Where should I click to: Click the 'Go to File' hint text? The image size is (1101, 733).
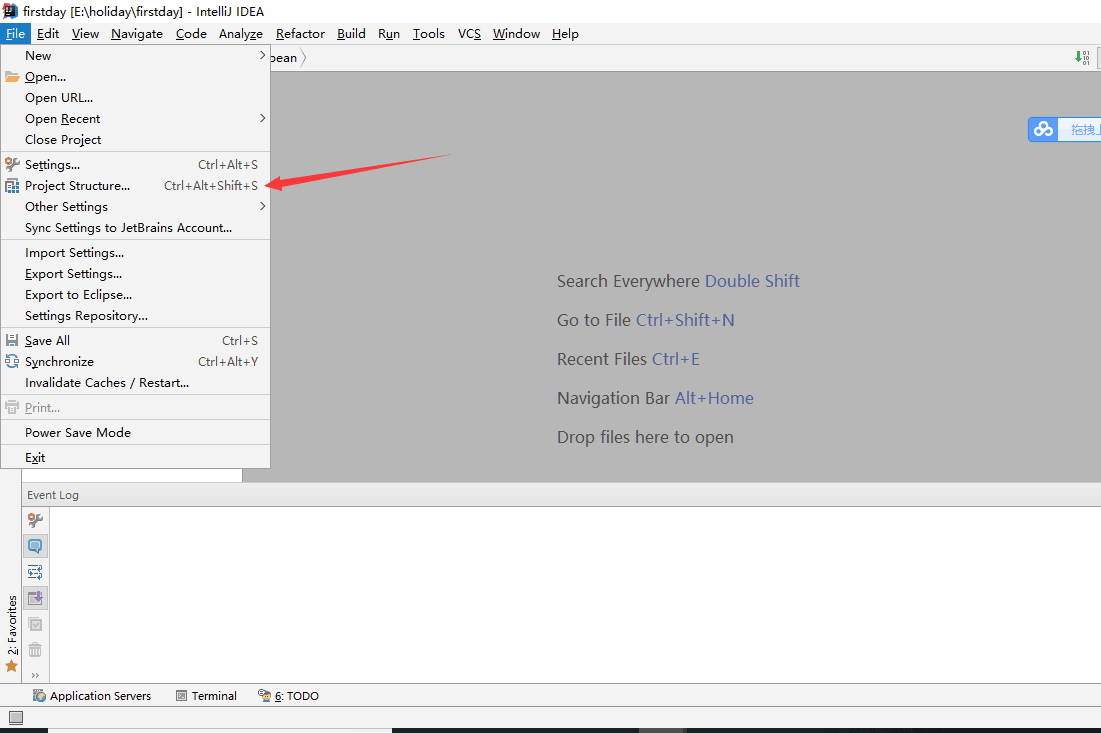[594, 320]
